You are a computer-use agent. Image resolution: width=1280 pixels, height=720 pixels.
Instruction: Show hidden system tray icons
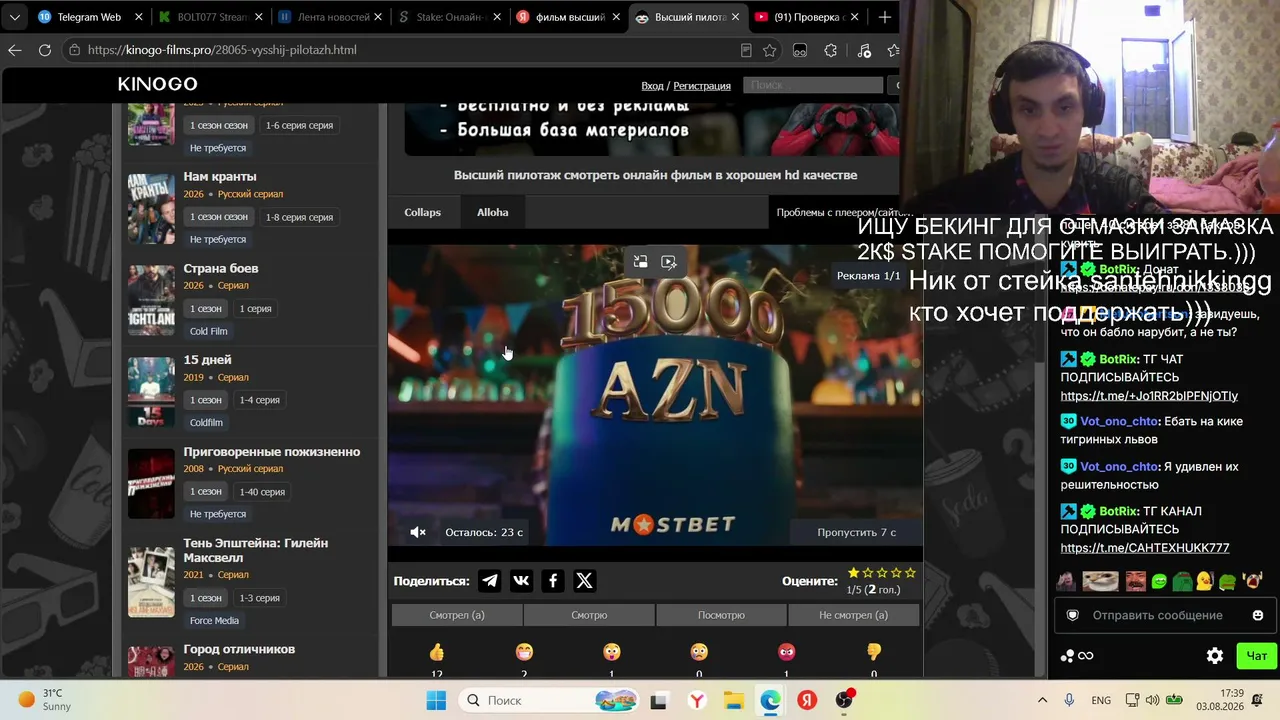click(1042, 700)
